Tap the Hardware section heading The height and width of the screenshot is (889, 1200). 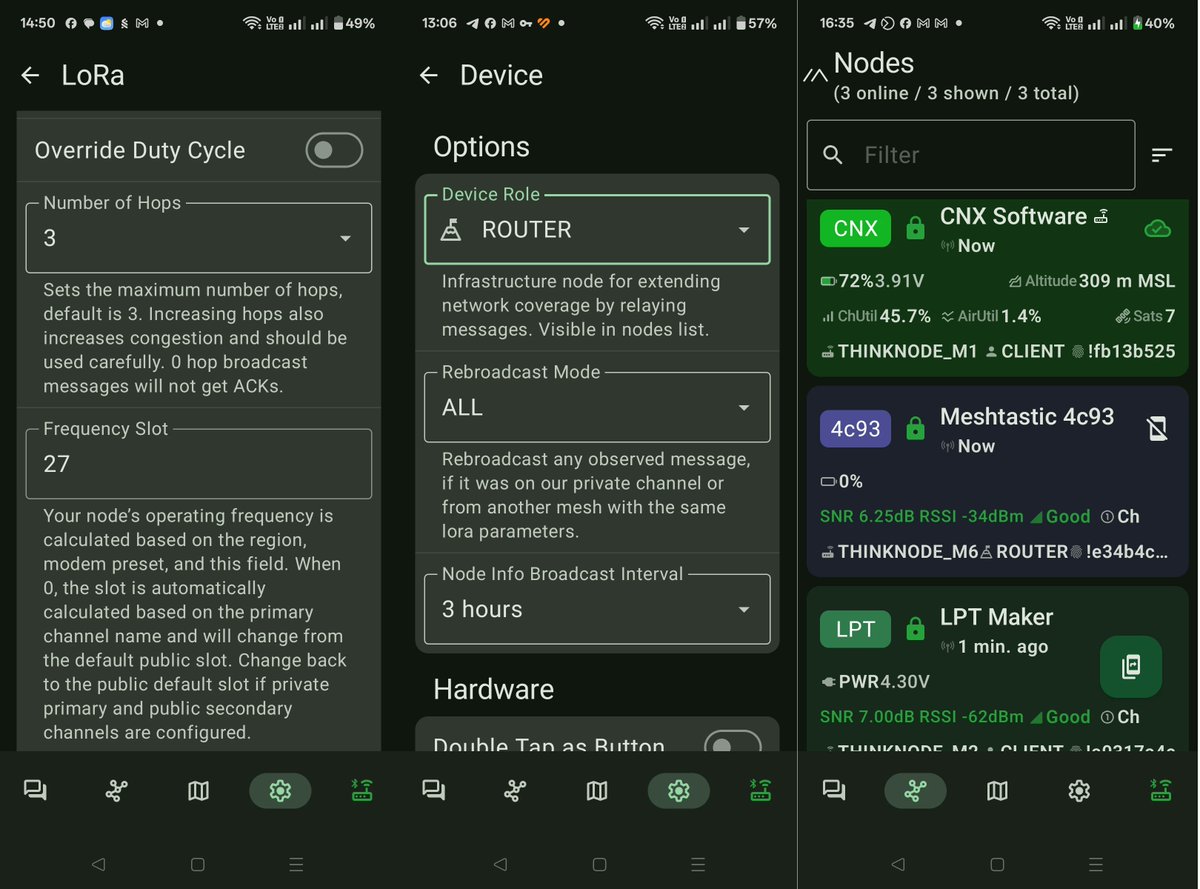pyautogui.click(x=493, y=689)
